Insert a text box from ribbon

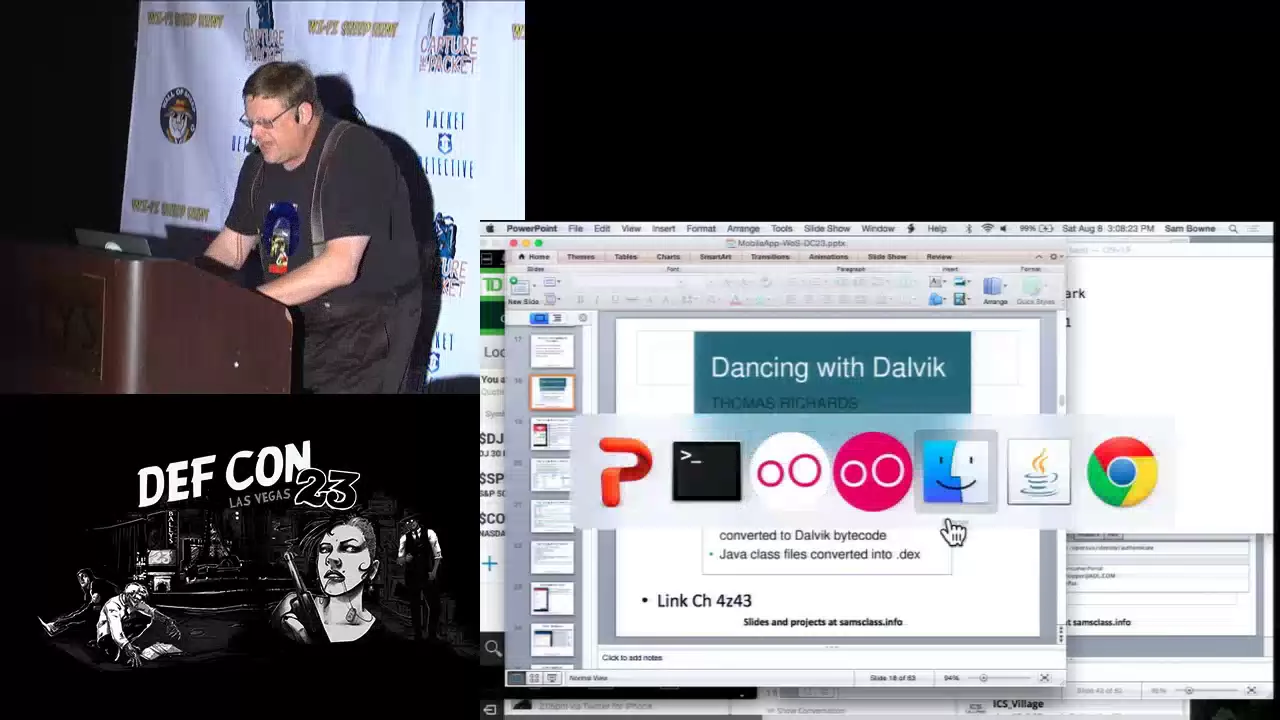click(x=936, y=283)
